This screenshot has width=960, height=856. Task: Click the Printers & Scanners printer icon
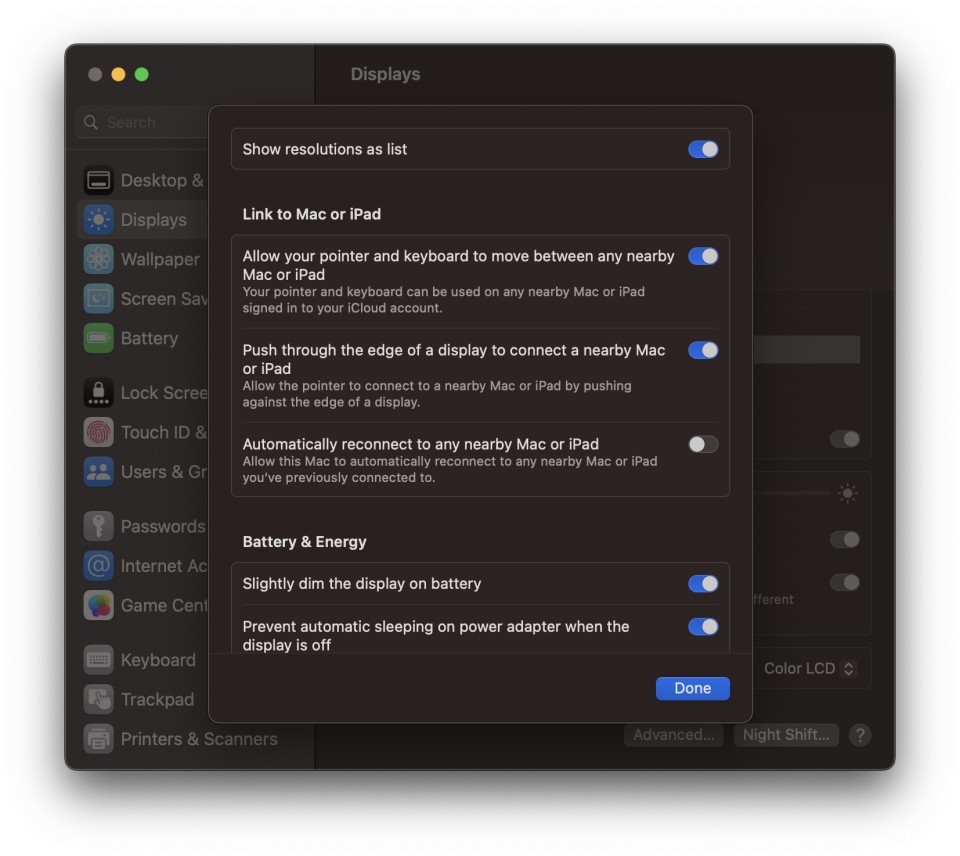[98, 739]
